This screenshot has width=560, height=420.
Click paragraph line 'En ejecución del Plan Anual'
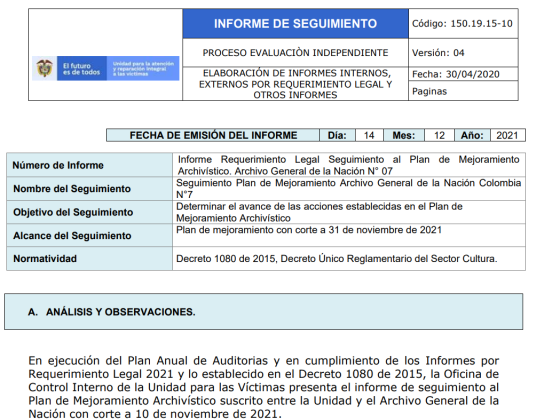pos(264,361)
